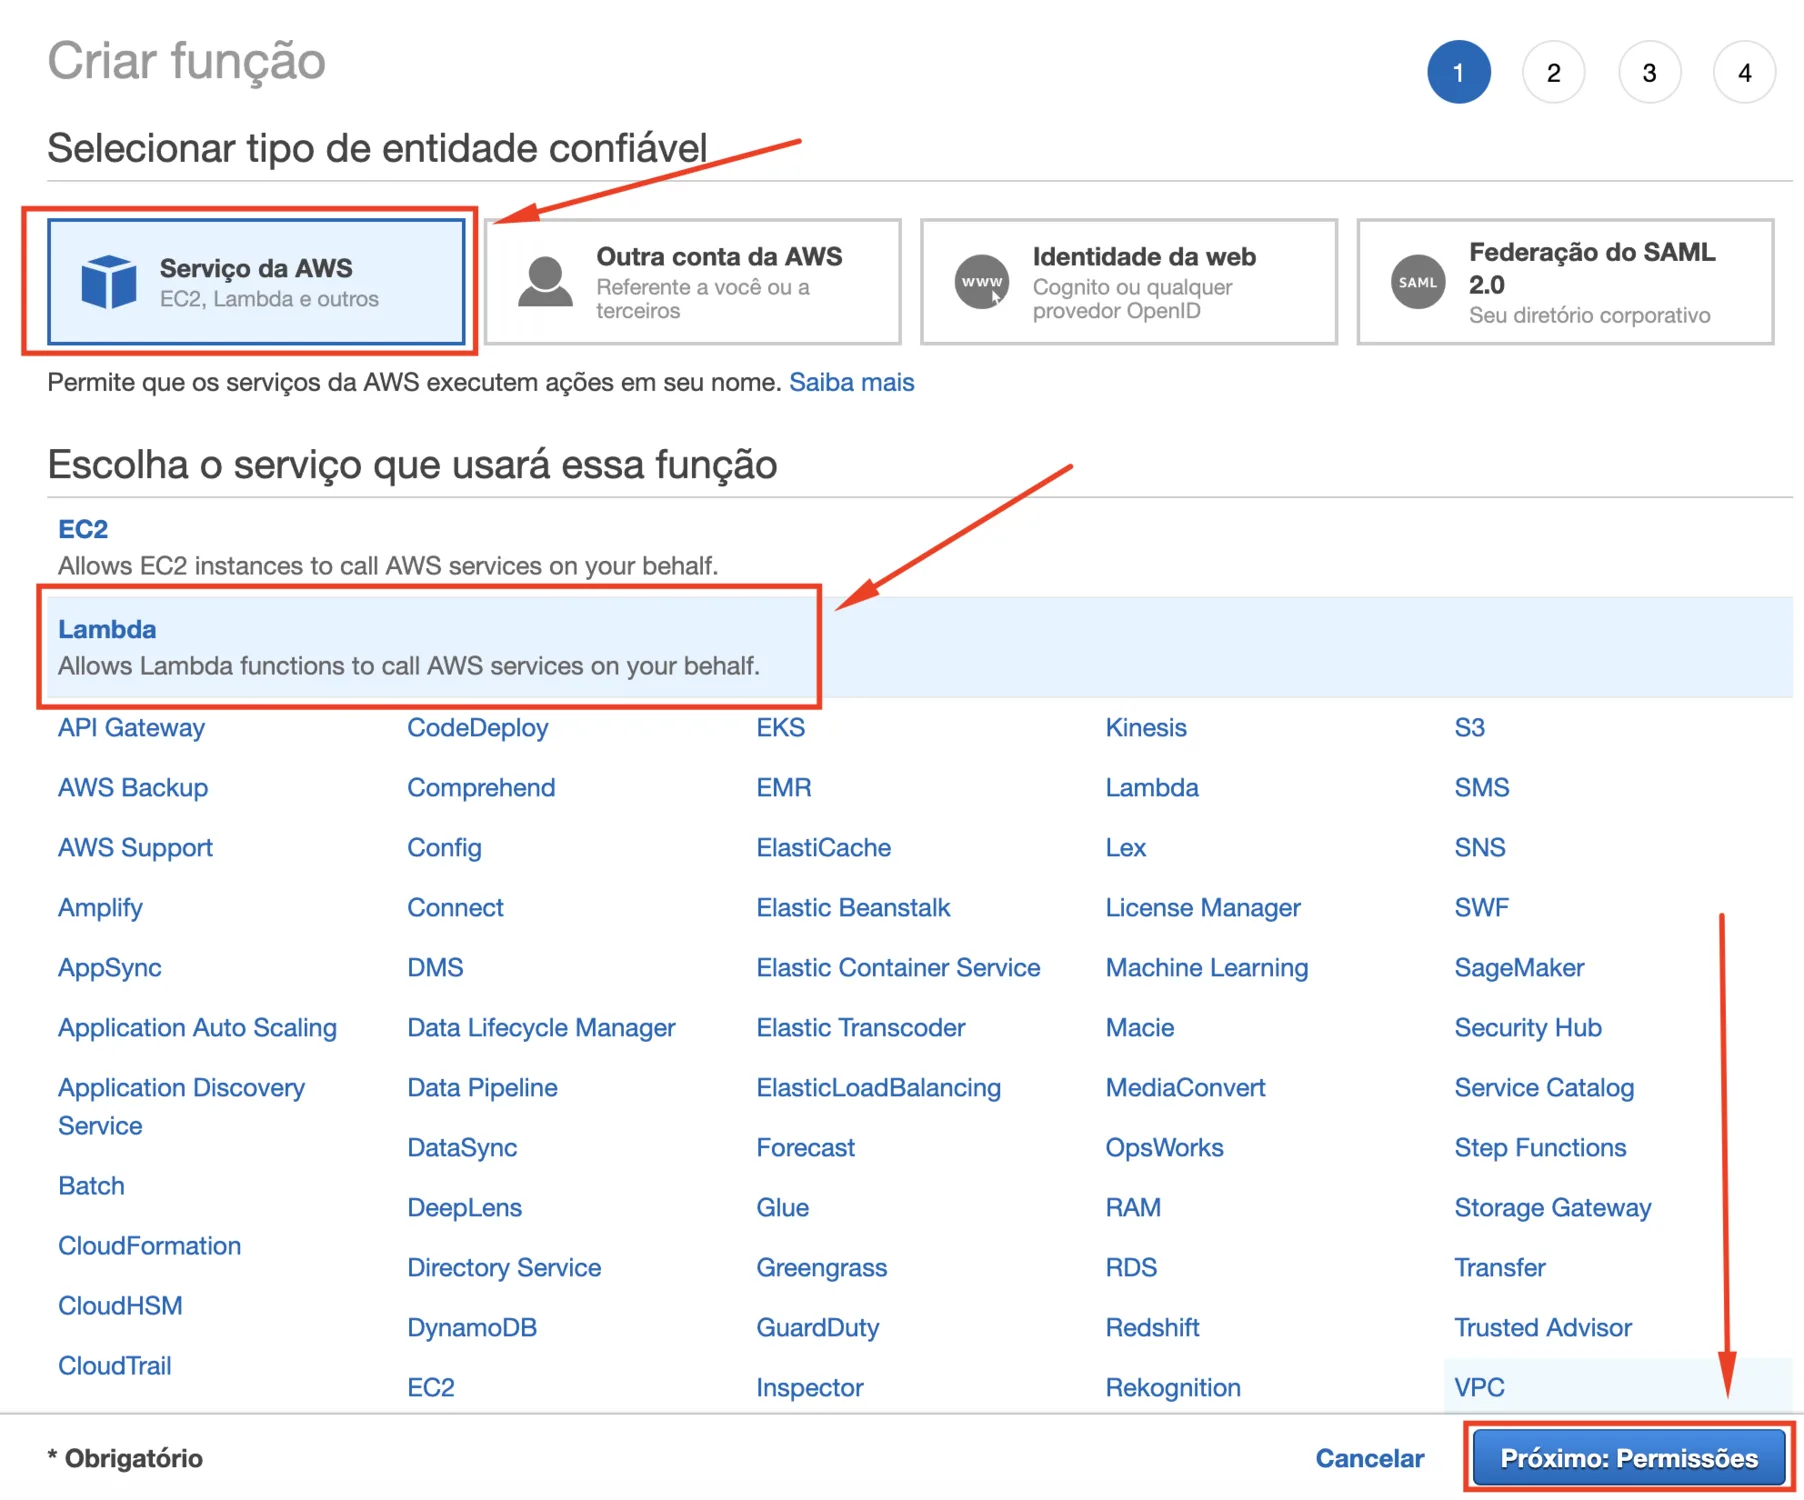Select EC2 featured service heading
This screenshot has height=1500, width=1804.
(x=83, y=529)
